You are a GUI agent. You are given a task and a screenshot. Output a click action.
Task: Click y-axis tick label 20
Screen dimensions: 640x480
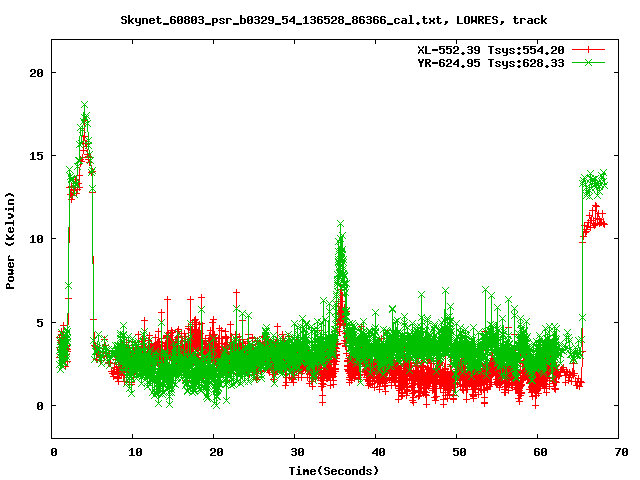36,73
